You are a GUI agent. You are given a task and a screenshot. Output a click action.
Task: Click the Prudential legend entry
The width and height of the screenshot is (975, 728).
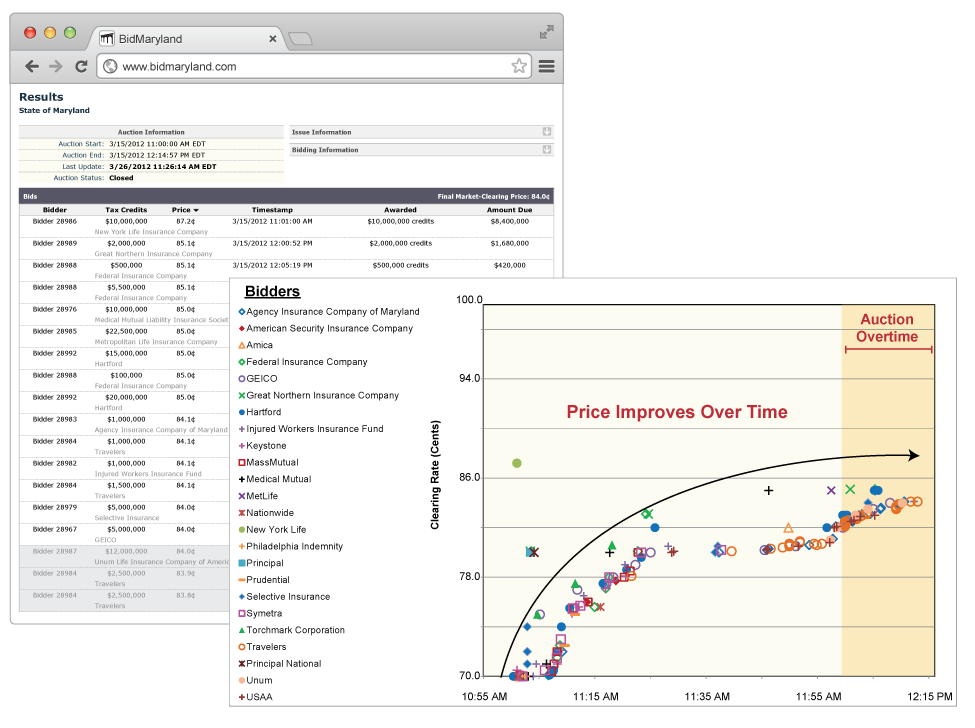tap(264, 580)
